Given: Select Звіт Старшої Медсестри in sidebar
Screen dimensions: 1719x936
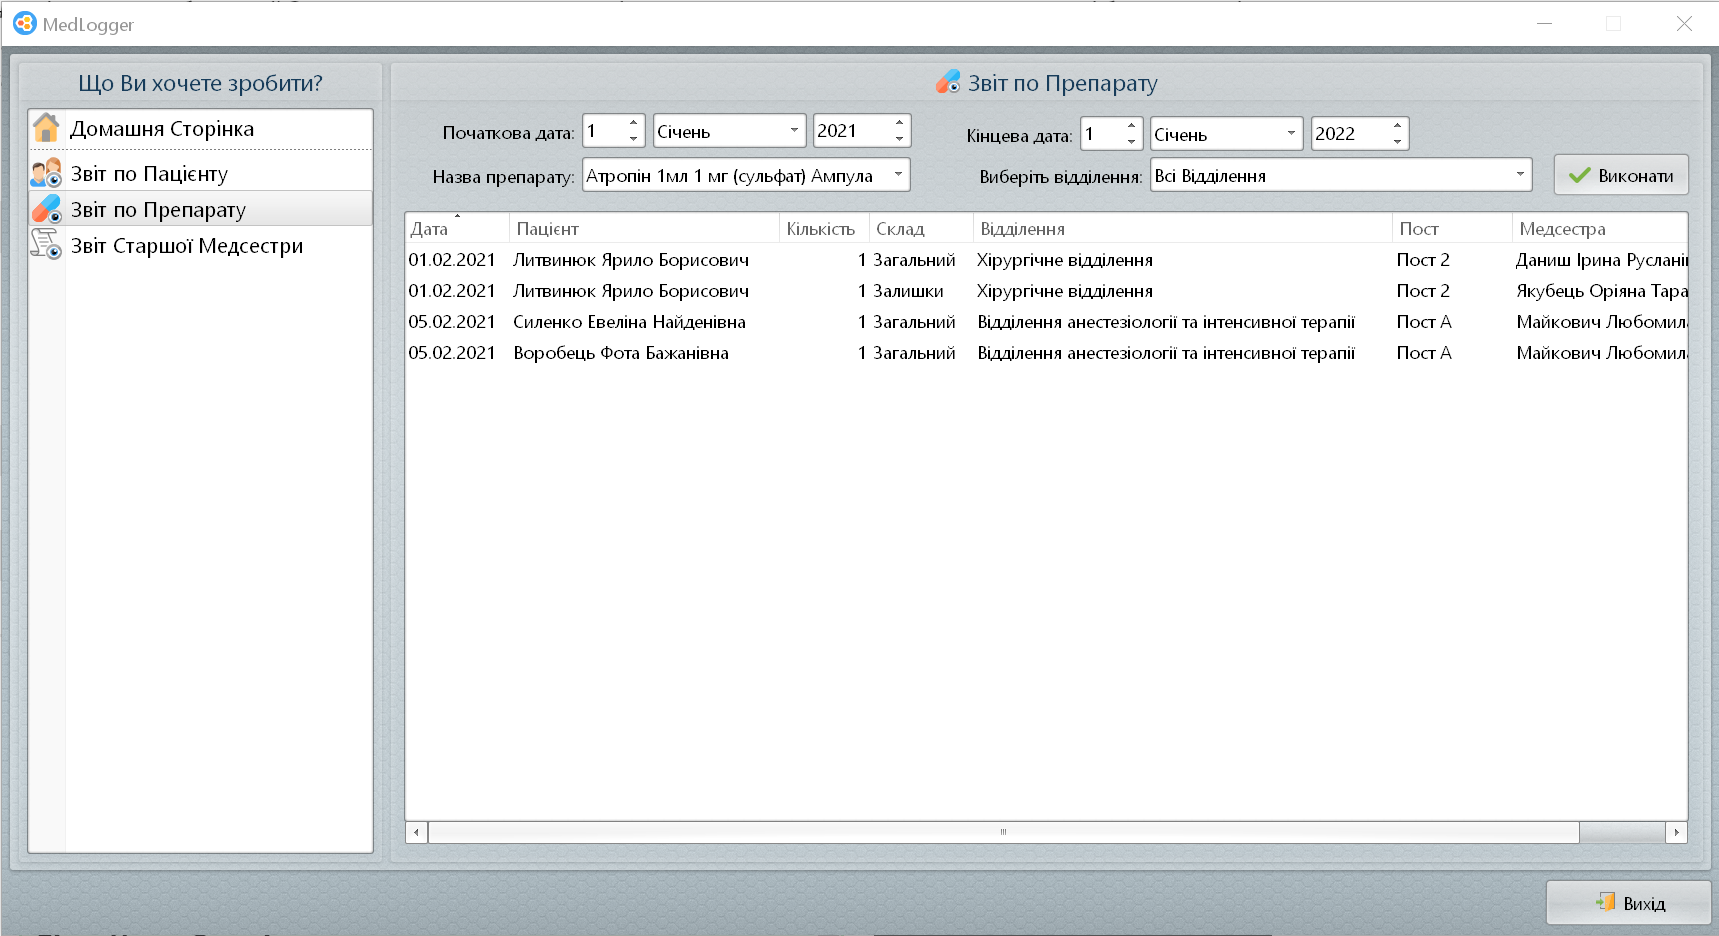Looking at the screenshot, I should [x=187, y=246].
